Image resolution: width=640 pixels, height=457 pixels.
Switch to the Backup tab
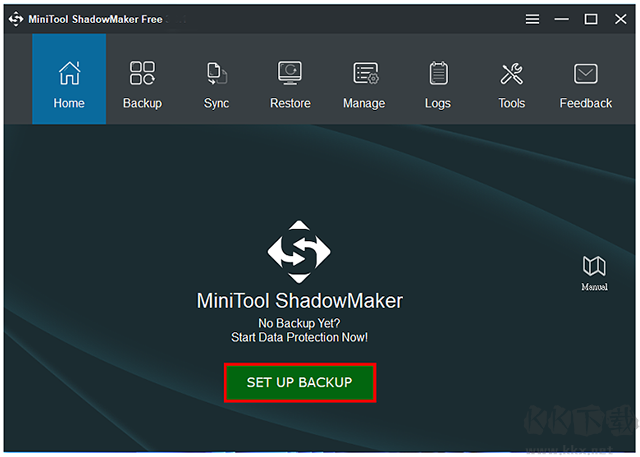(142, 79)
